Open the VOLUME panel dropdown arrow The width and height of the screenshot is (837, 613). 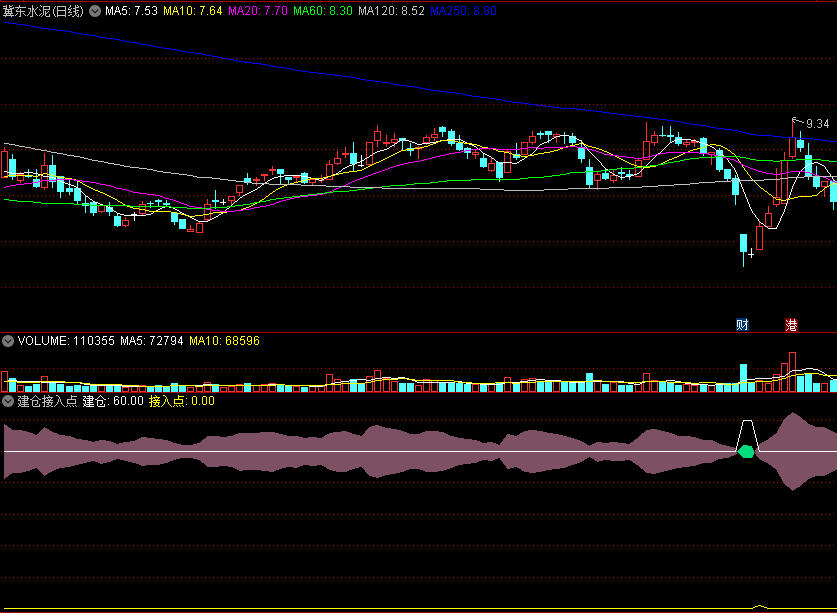coord(8,341)
